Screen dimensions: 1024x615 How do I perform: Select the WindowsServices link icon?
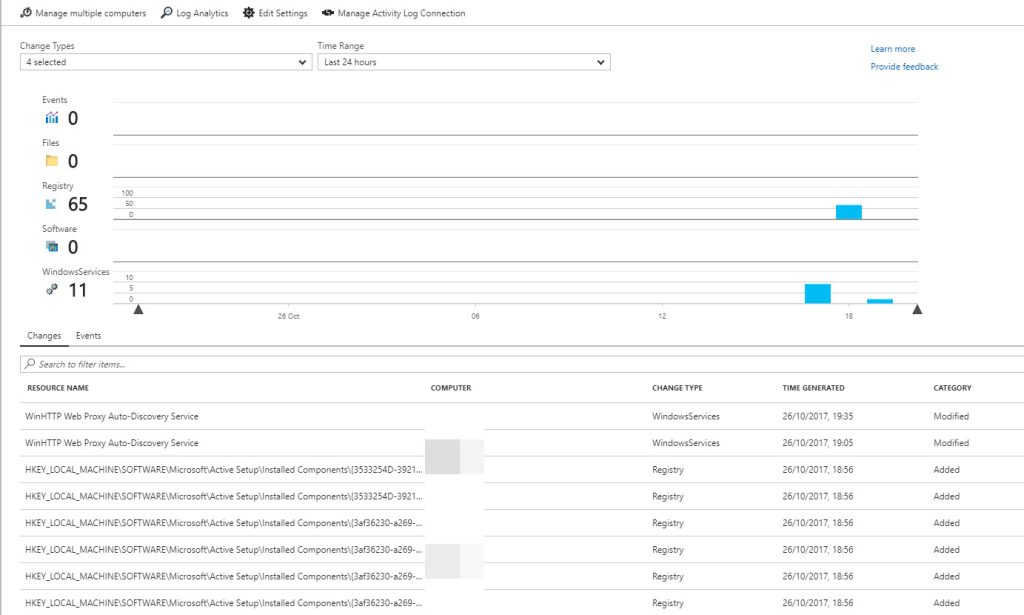pyautogui.click(x=50, y=290)
